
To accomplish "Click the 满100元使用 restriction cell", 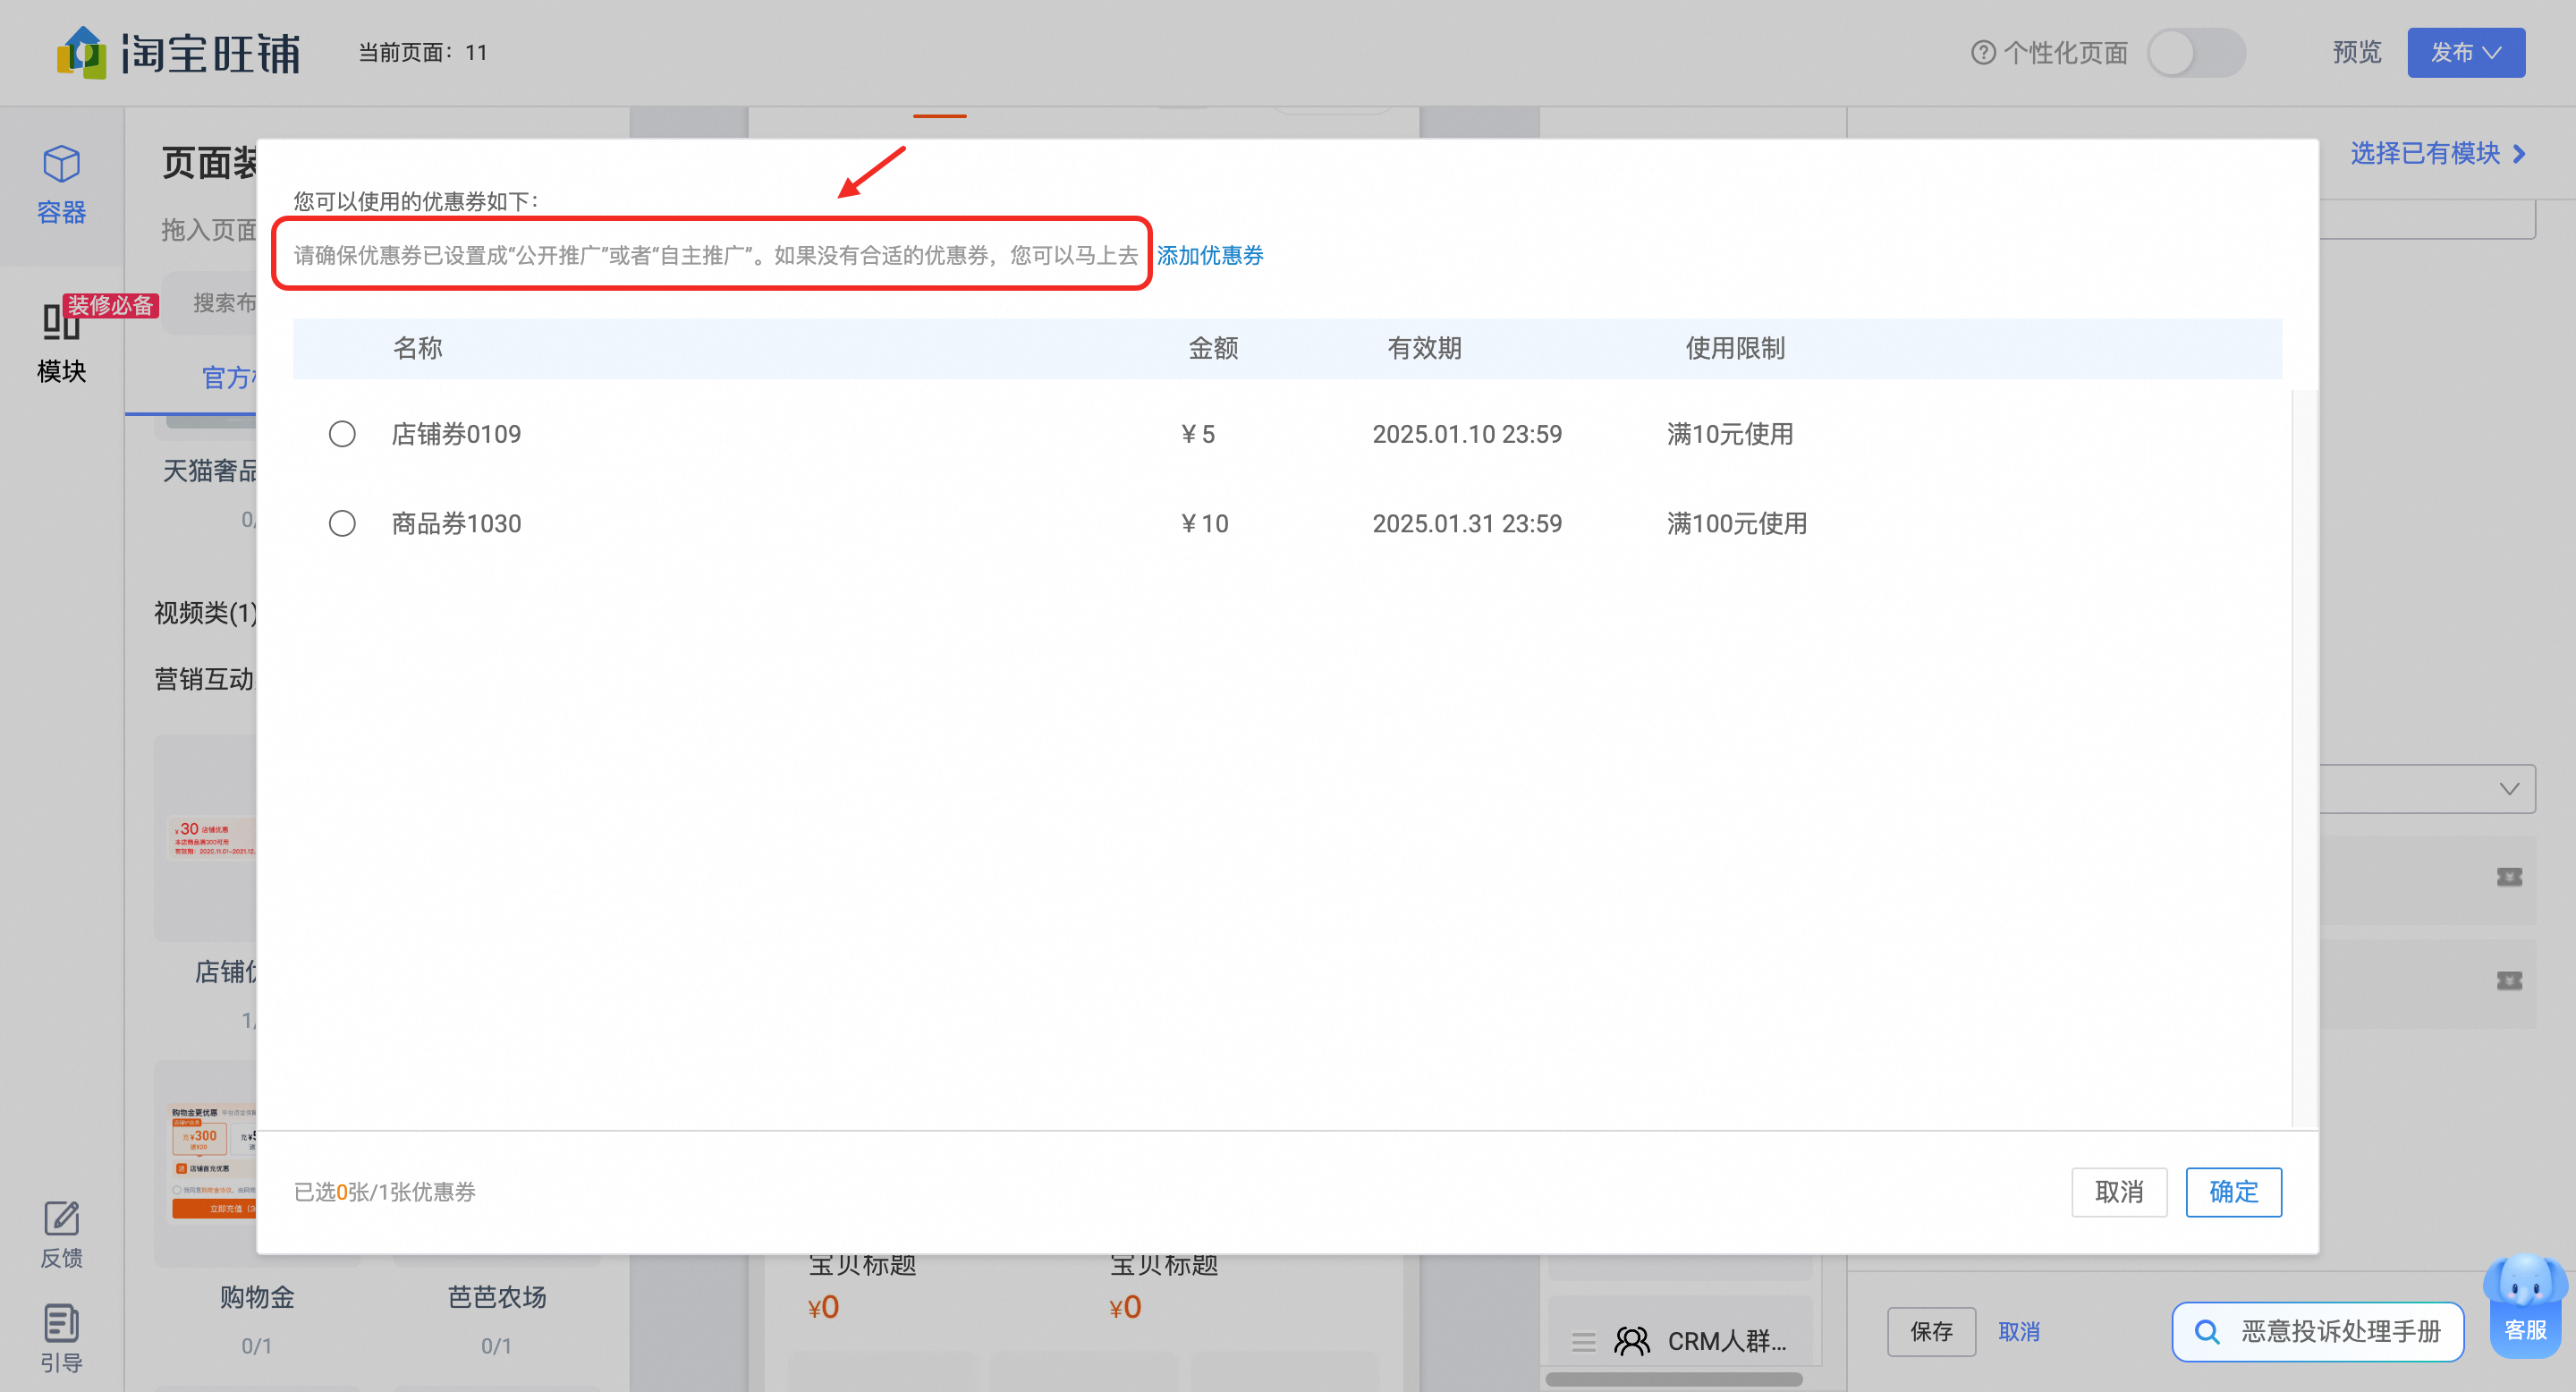I will 1736,523.
